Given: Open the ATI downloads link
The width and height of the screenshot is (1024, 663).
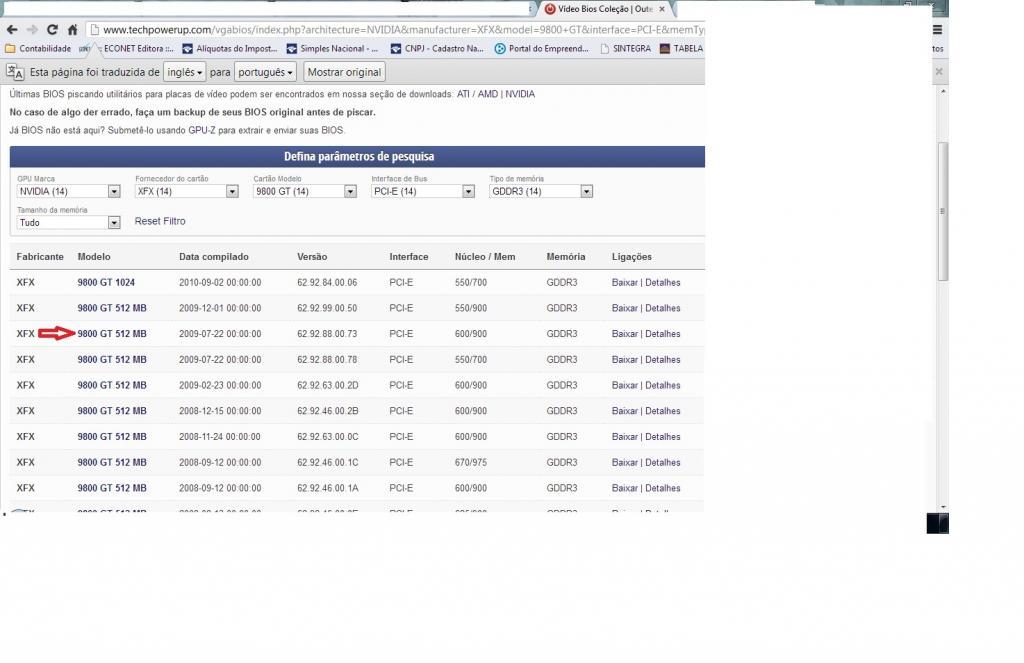Looking at the screenshot, I should point(463,94).
